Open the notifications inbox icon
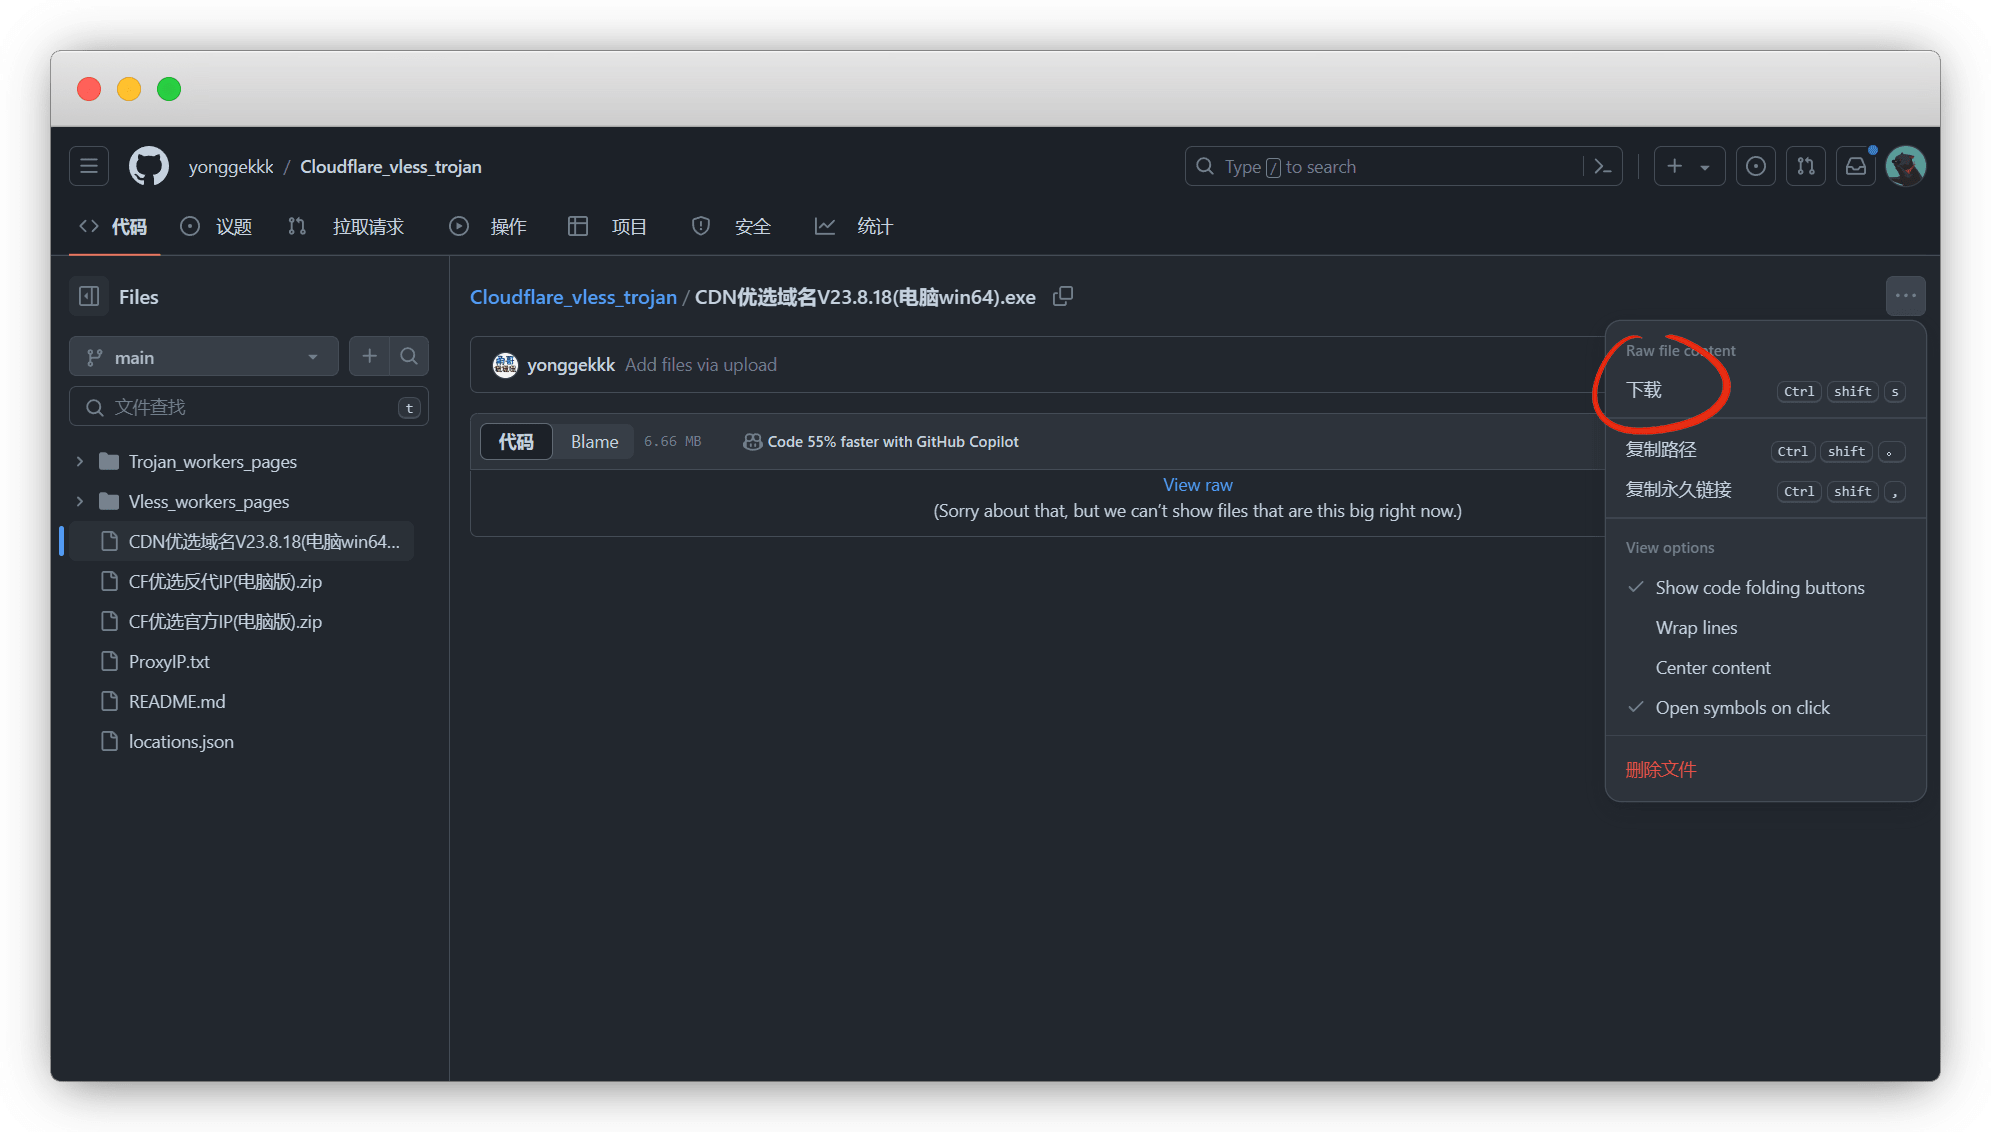Screen dimensions: 1991x1132 point(1855,167)
